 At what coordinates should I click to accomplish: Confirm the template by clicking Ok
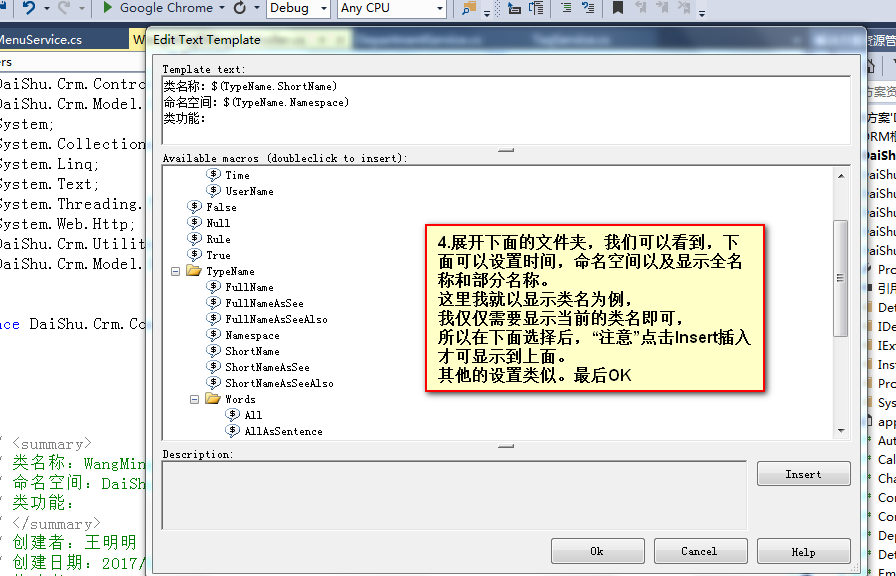(x=597, y=550)
